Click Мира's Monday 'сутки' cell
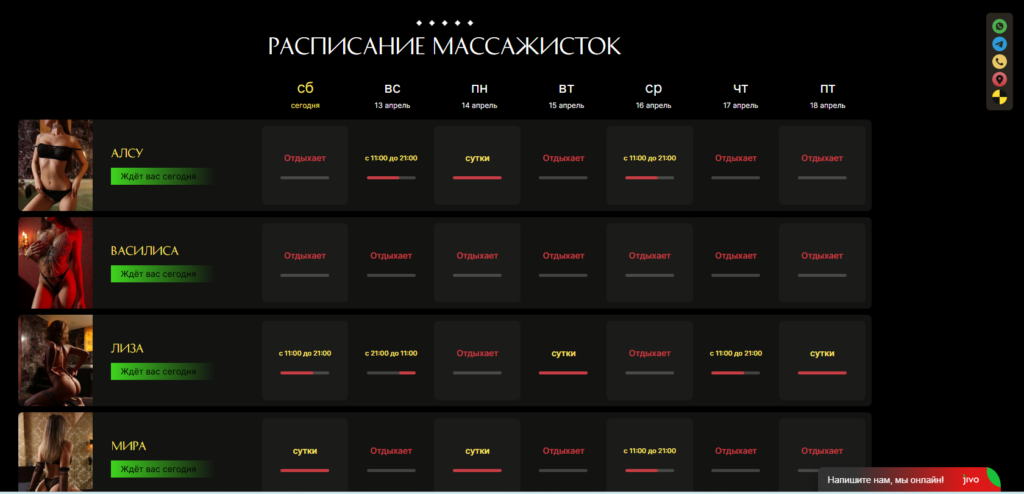This screenshot has height=494, width=1024. coord(477,455)
